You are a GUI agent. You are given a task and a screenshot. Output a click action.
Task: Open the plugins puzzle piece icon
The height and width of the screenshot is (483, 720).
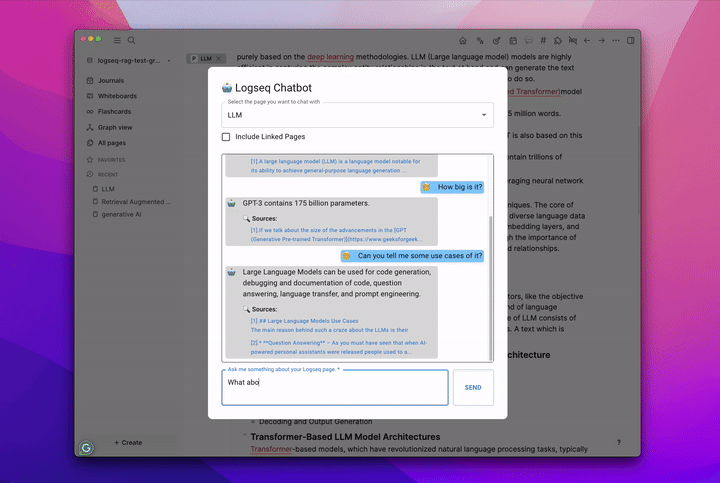coord(557,40)
